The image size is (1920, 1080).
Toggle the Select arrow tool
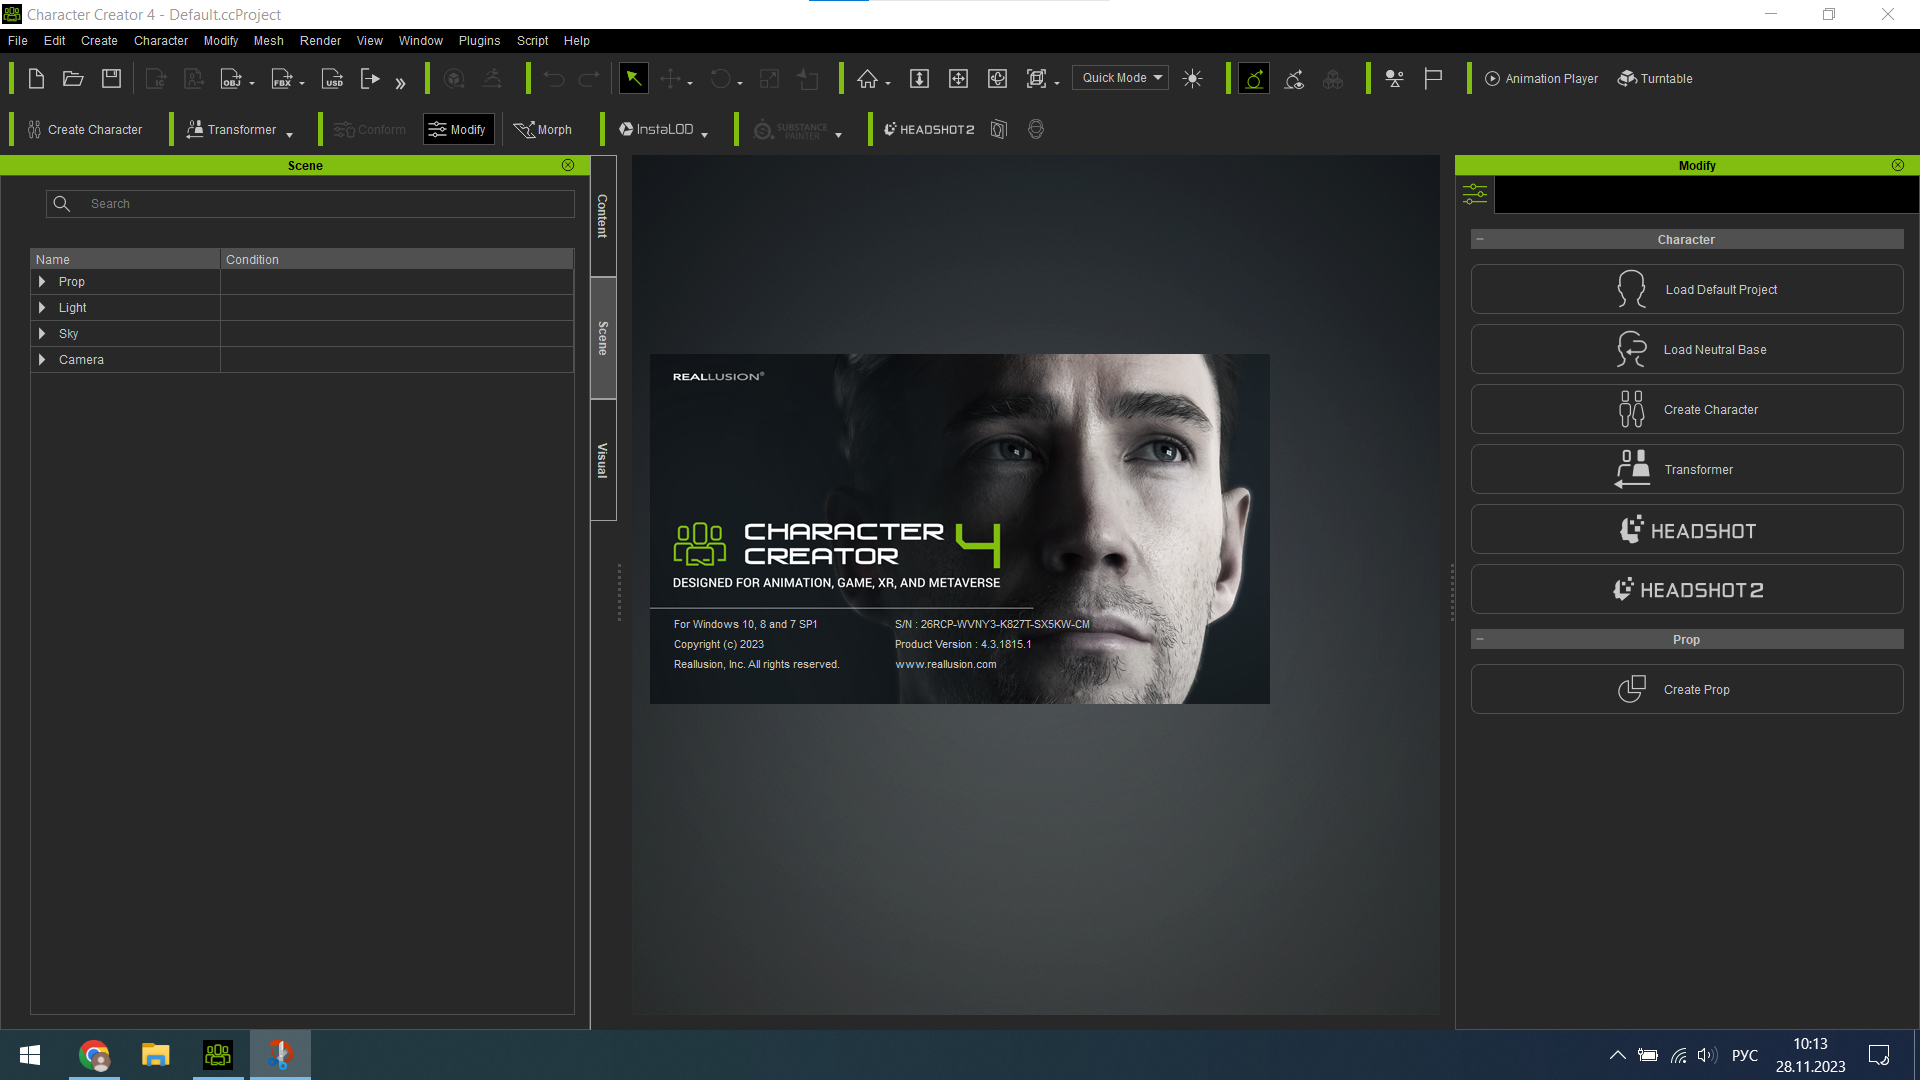(634, 79)
